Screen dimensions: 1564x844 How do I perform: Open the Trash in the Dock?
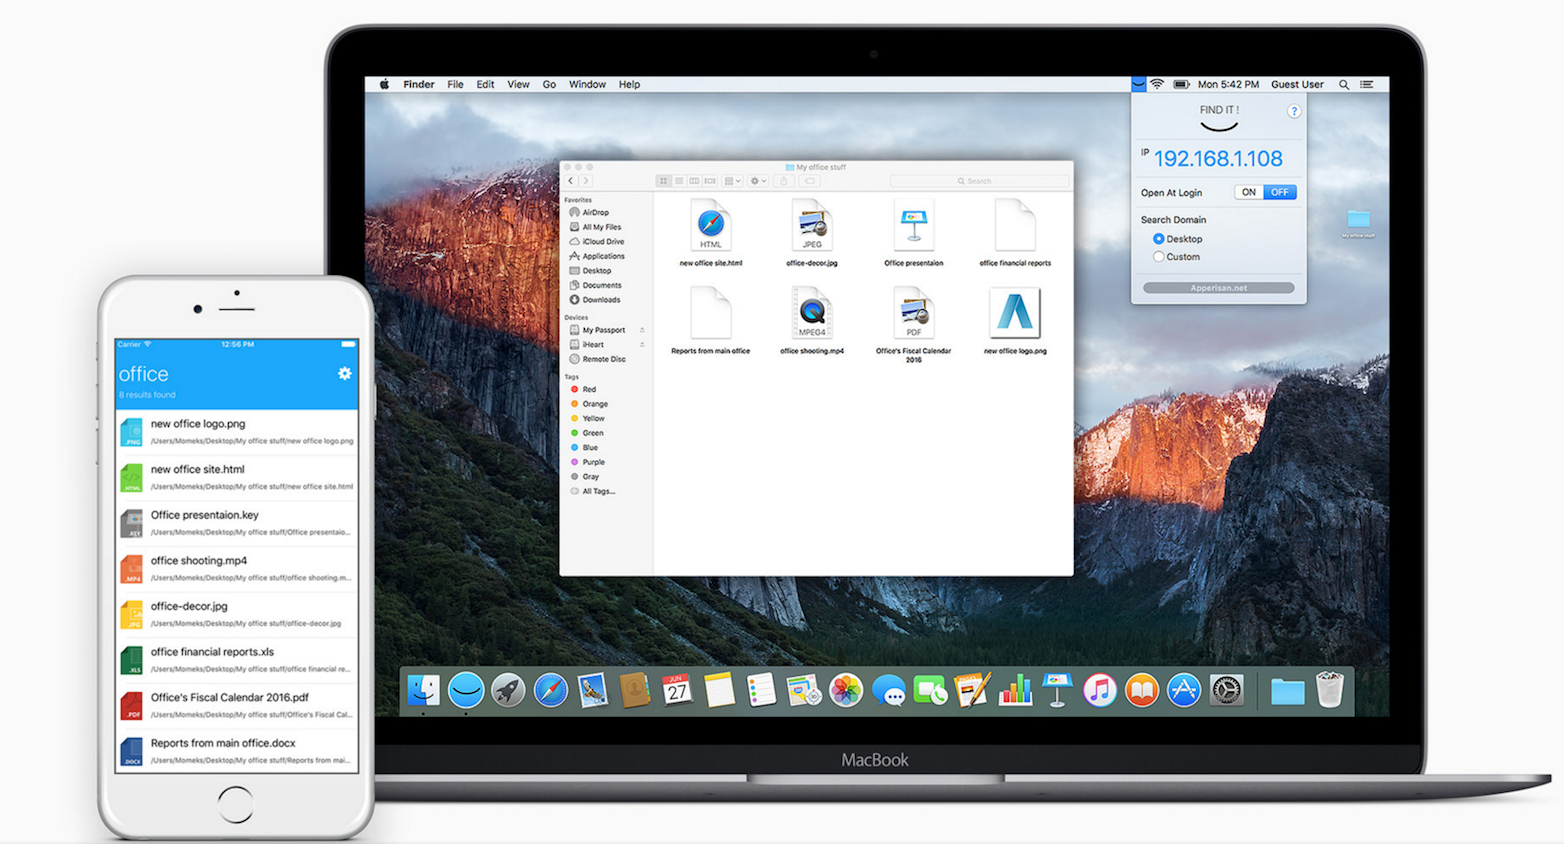1329,690
